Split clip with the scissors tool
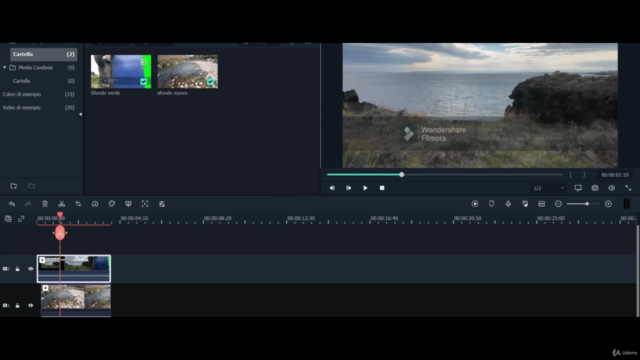This screenshot has width=640, height=360. click(62, 204)
